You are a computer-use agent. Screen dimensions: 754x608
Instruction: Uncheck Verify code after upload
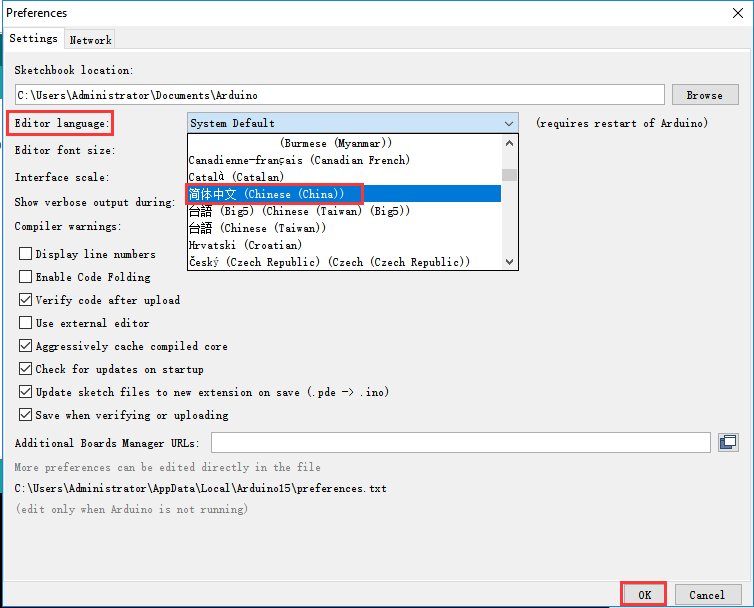[x=25, y=300]
